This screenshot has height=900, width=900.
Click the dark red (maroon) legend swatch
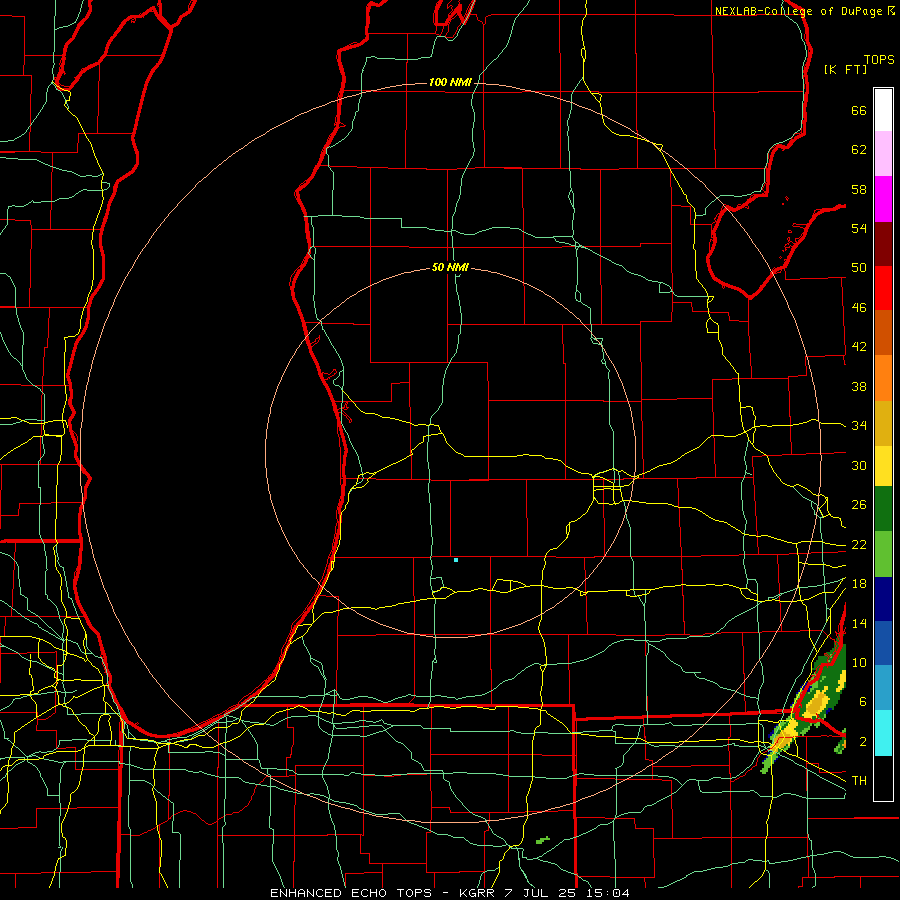883,244
